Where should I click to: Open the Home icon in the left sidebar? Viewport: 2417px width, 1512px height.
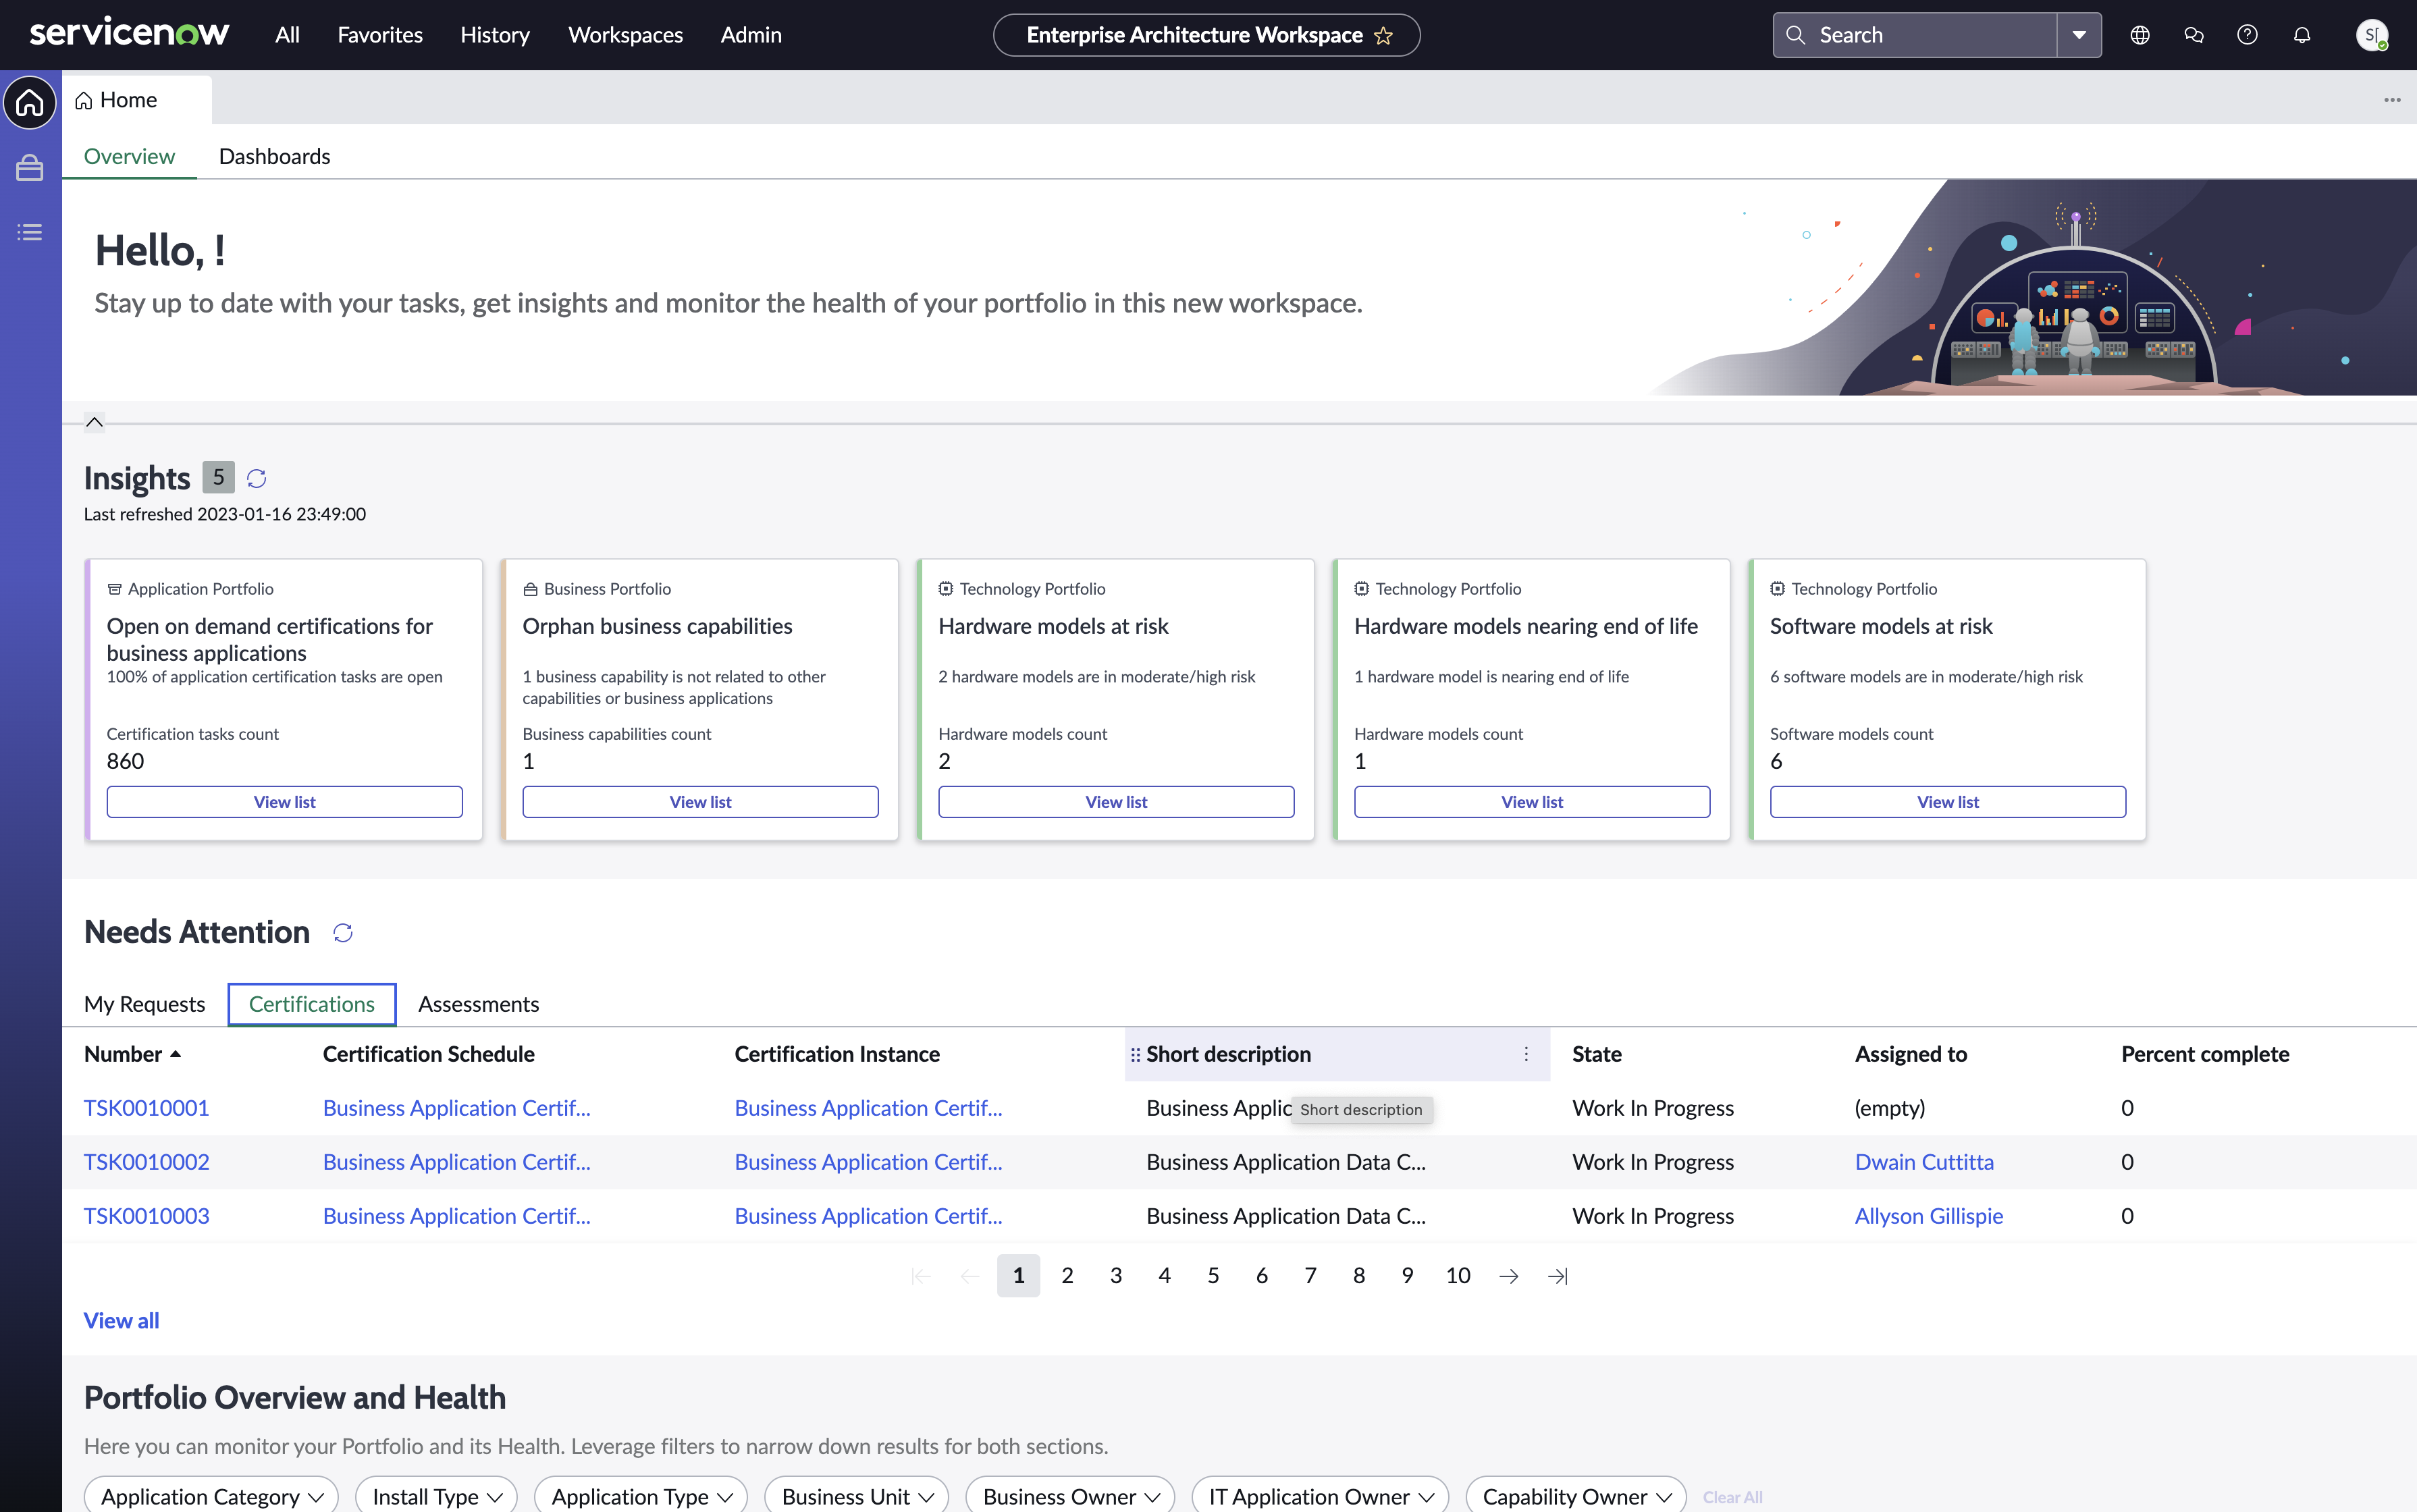click(x=29, y=102)
